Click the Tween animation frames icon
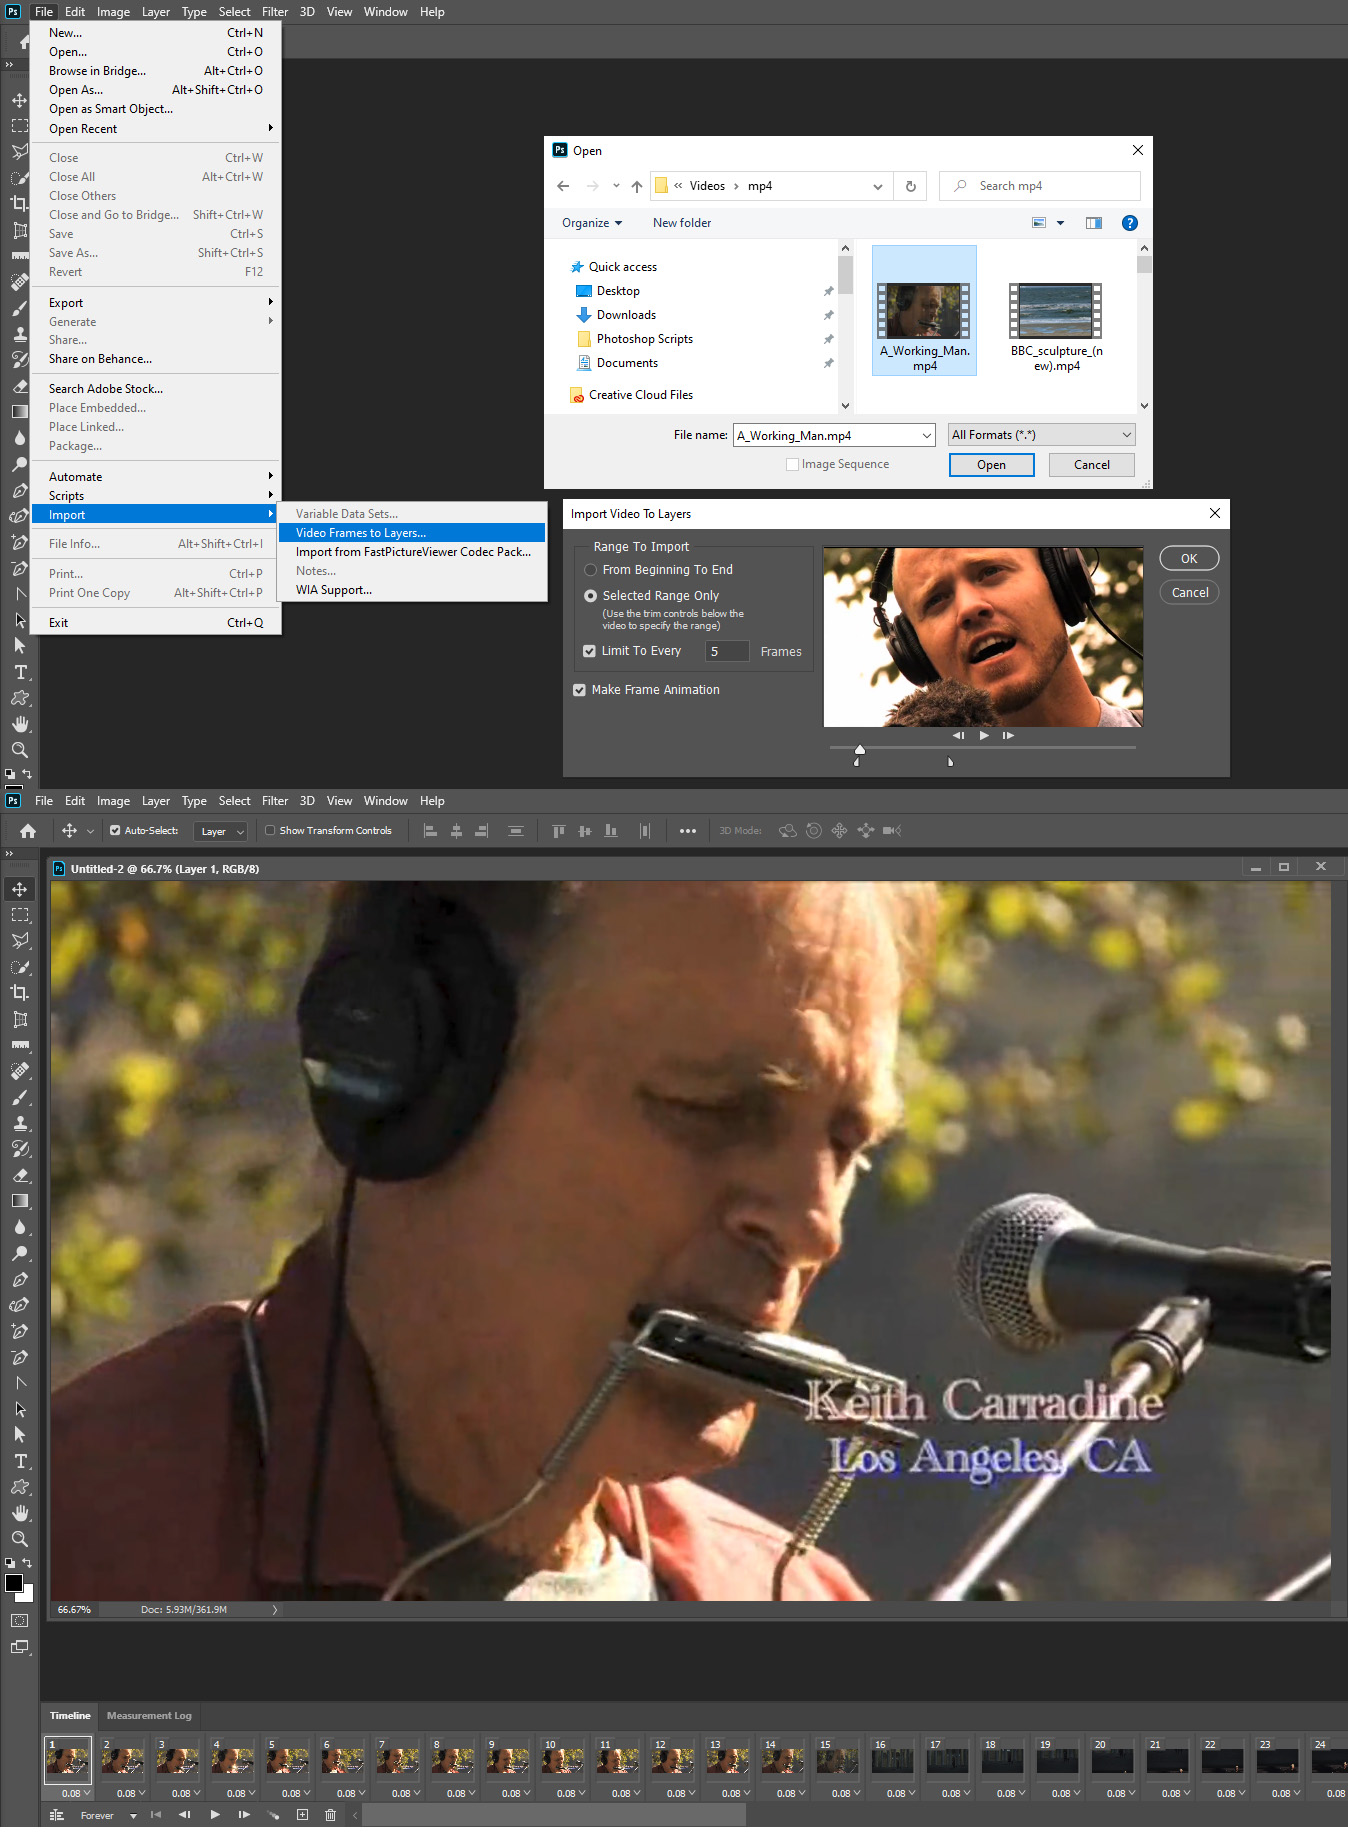This screenshot has width=1348, height=1832. tap(273, 1815)
